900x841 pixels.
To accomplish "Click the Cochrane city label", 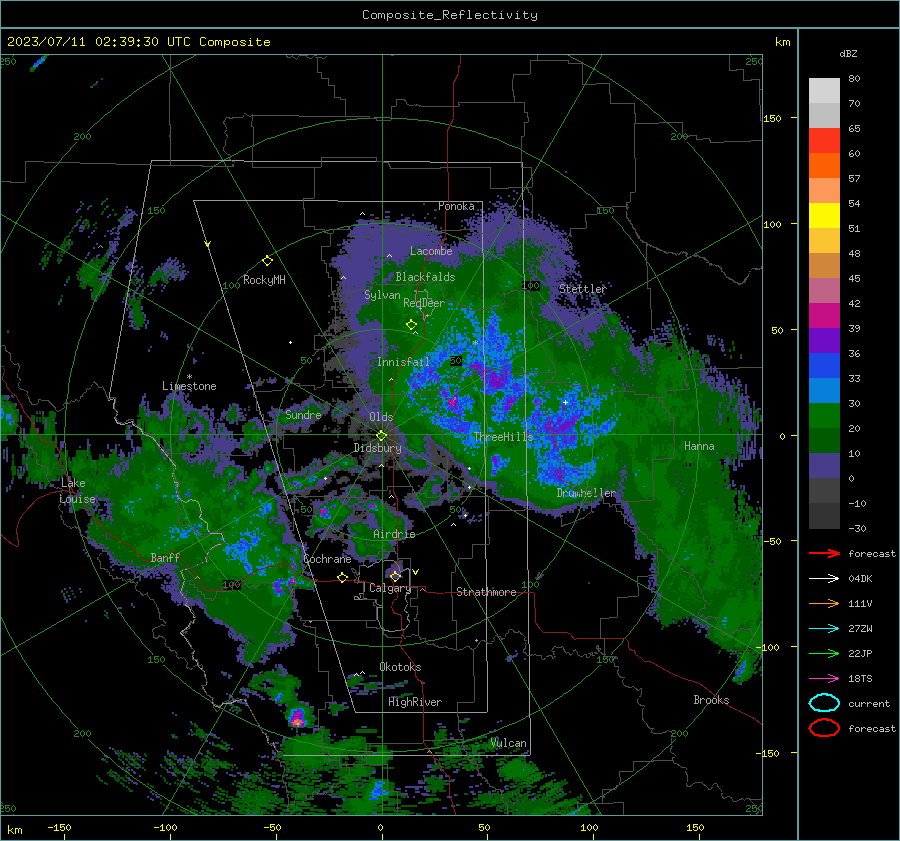I will coord(327,559).
